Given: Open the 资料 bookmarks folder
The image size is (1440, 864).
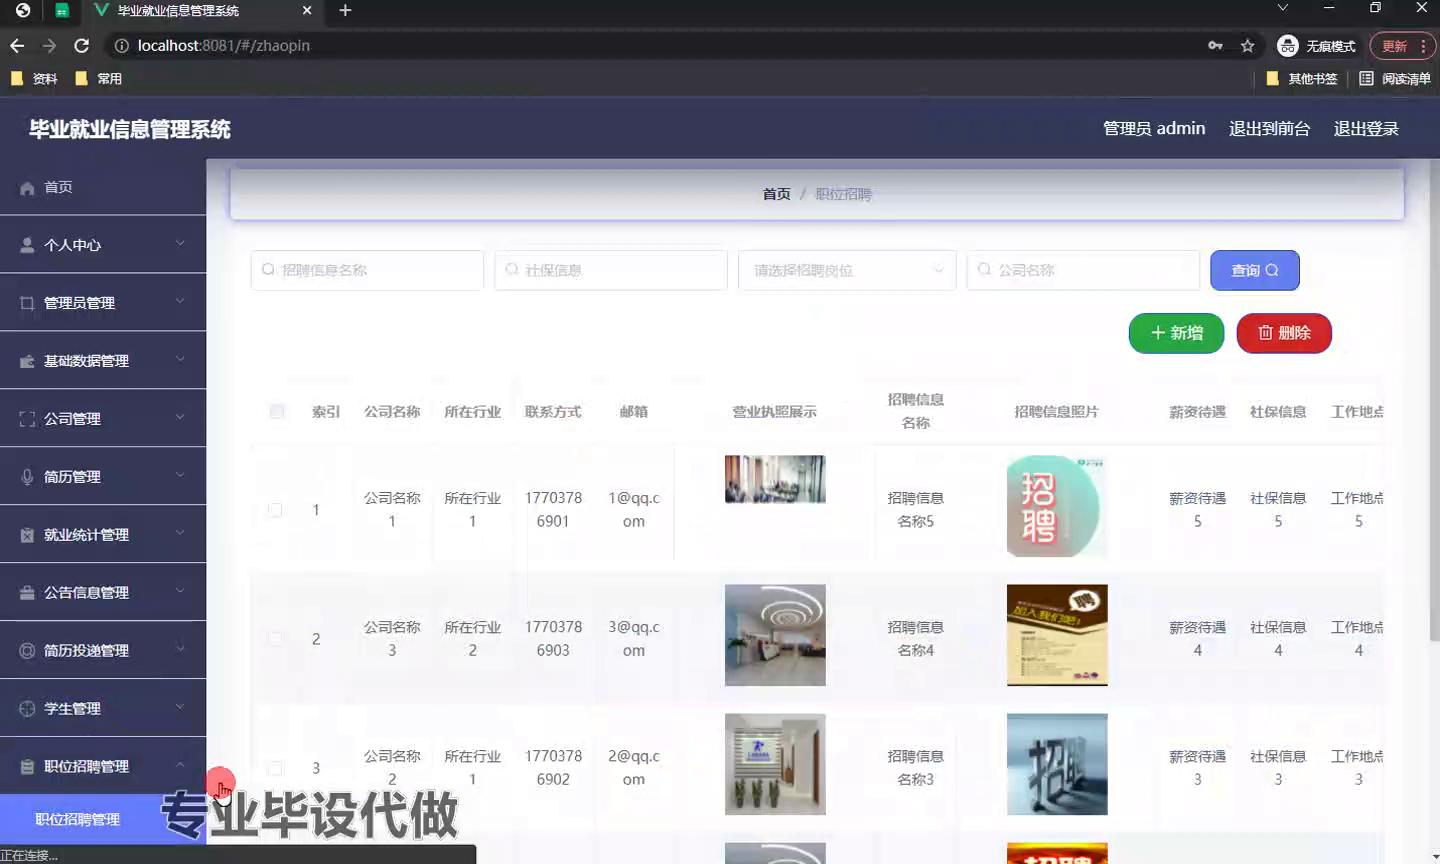Looking at the screenshot, I should coord(34,78).
